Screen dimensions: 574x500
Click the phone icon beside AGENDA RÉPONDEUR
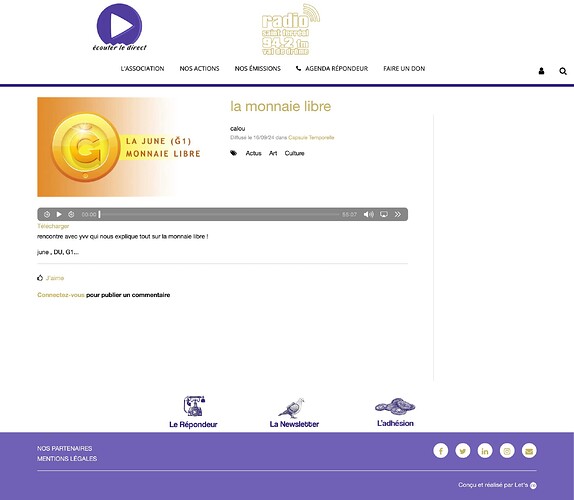click(298, 68)
